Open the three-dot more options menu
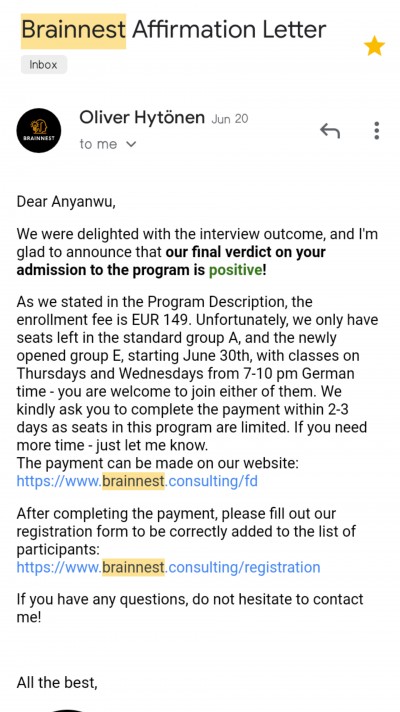Viewport: 400px width, 712px height. pyautogui.click(x=376, y=131)
